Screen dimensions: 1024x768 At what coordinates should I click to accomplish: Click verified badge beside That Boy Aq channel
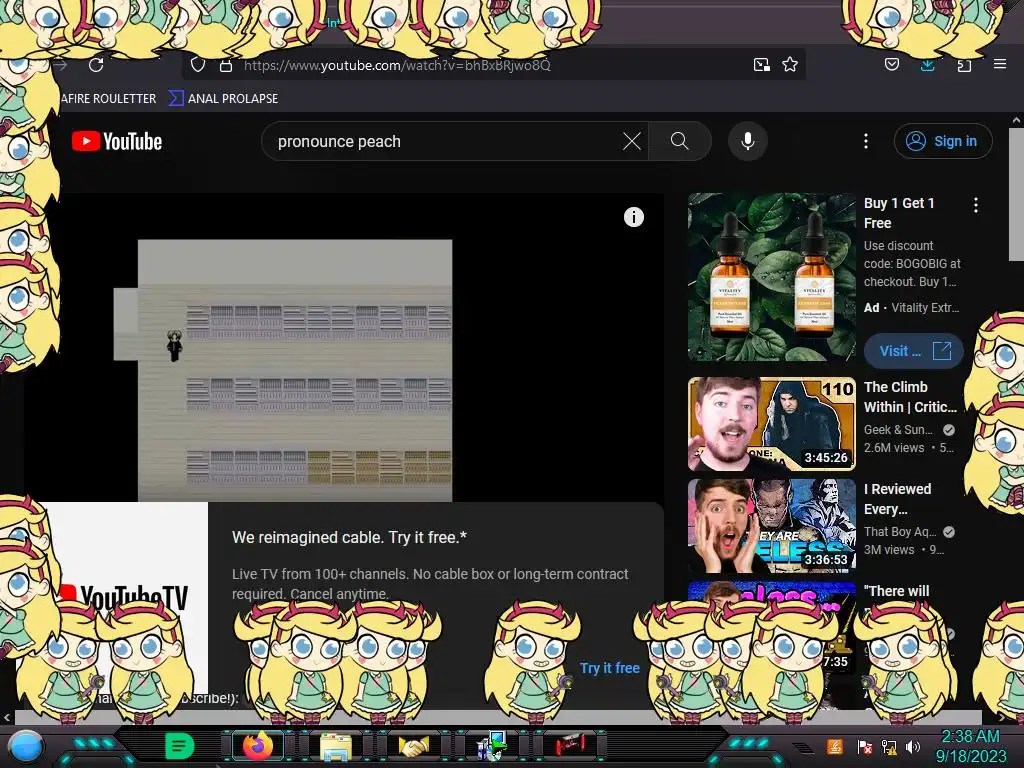(949, 532)
